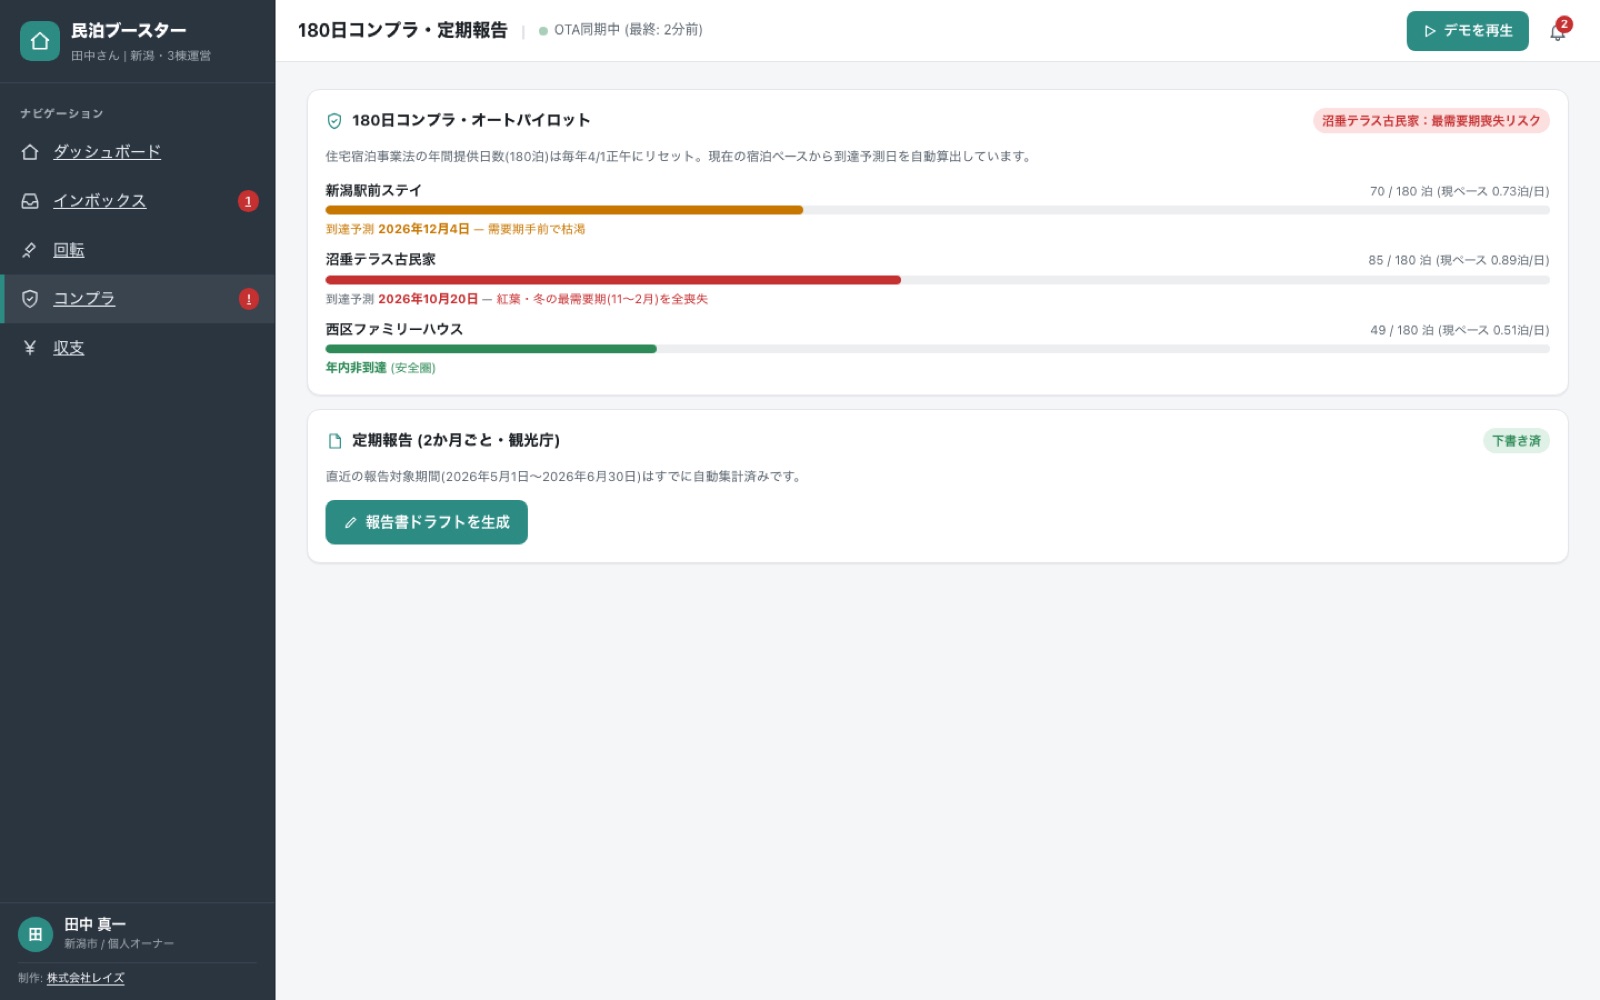1600x1000 pixels.
Task: Play the demo with デモを再生
Action: [x=1467, y=31]
